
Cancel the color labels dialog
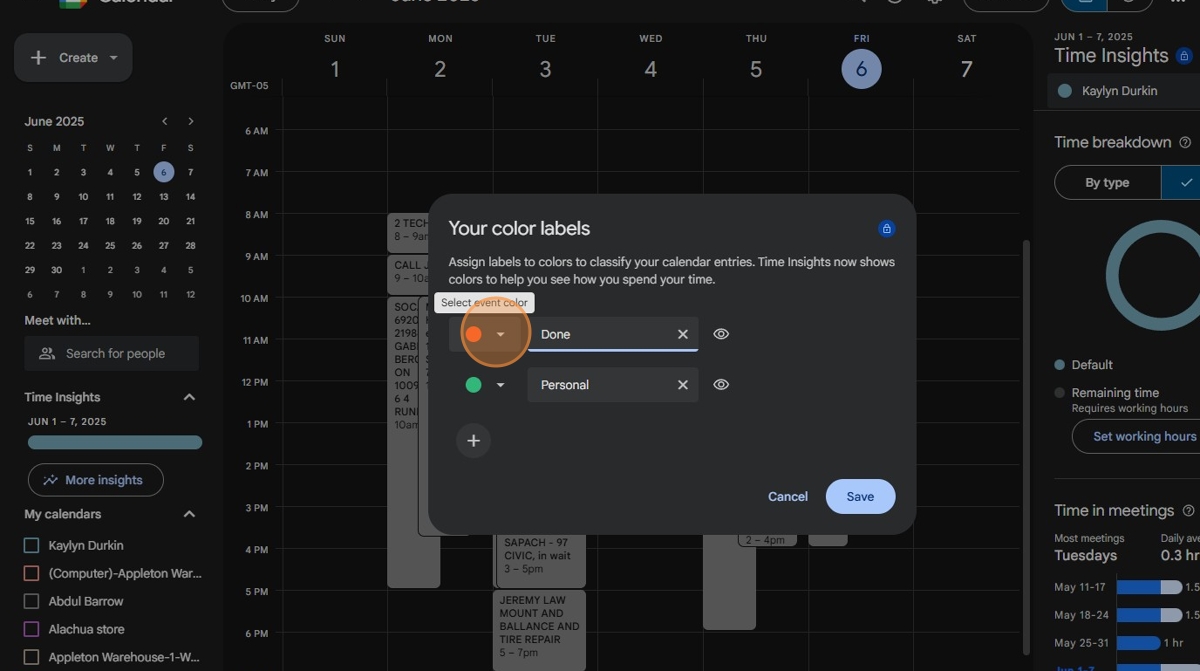(x=788, y=497)
